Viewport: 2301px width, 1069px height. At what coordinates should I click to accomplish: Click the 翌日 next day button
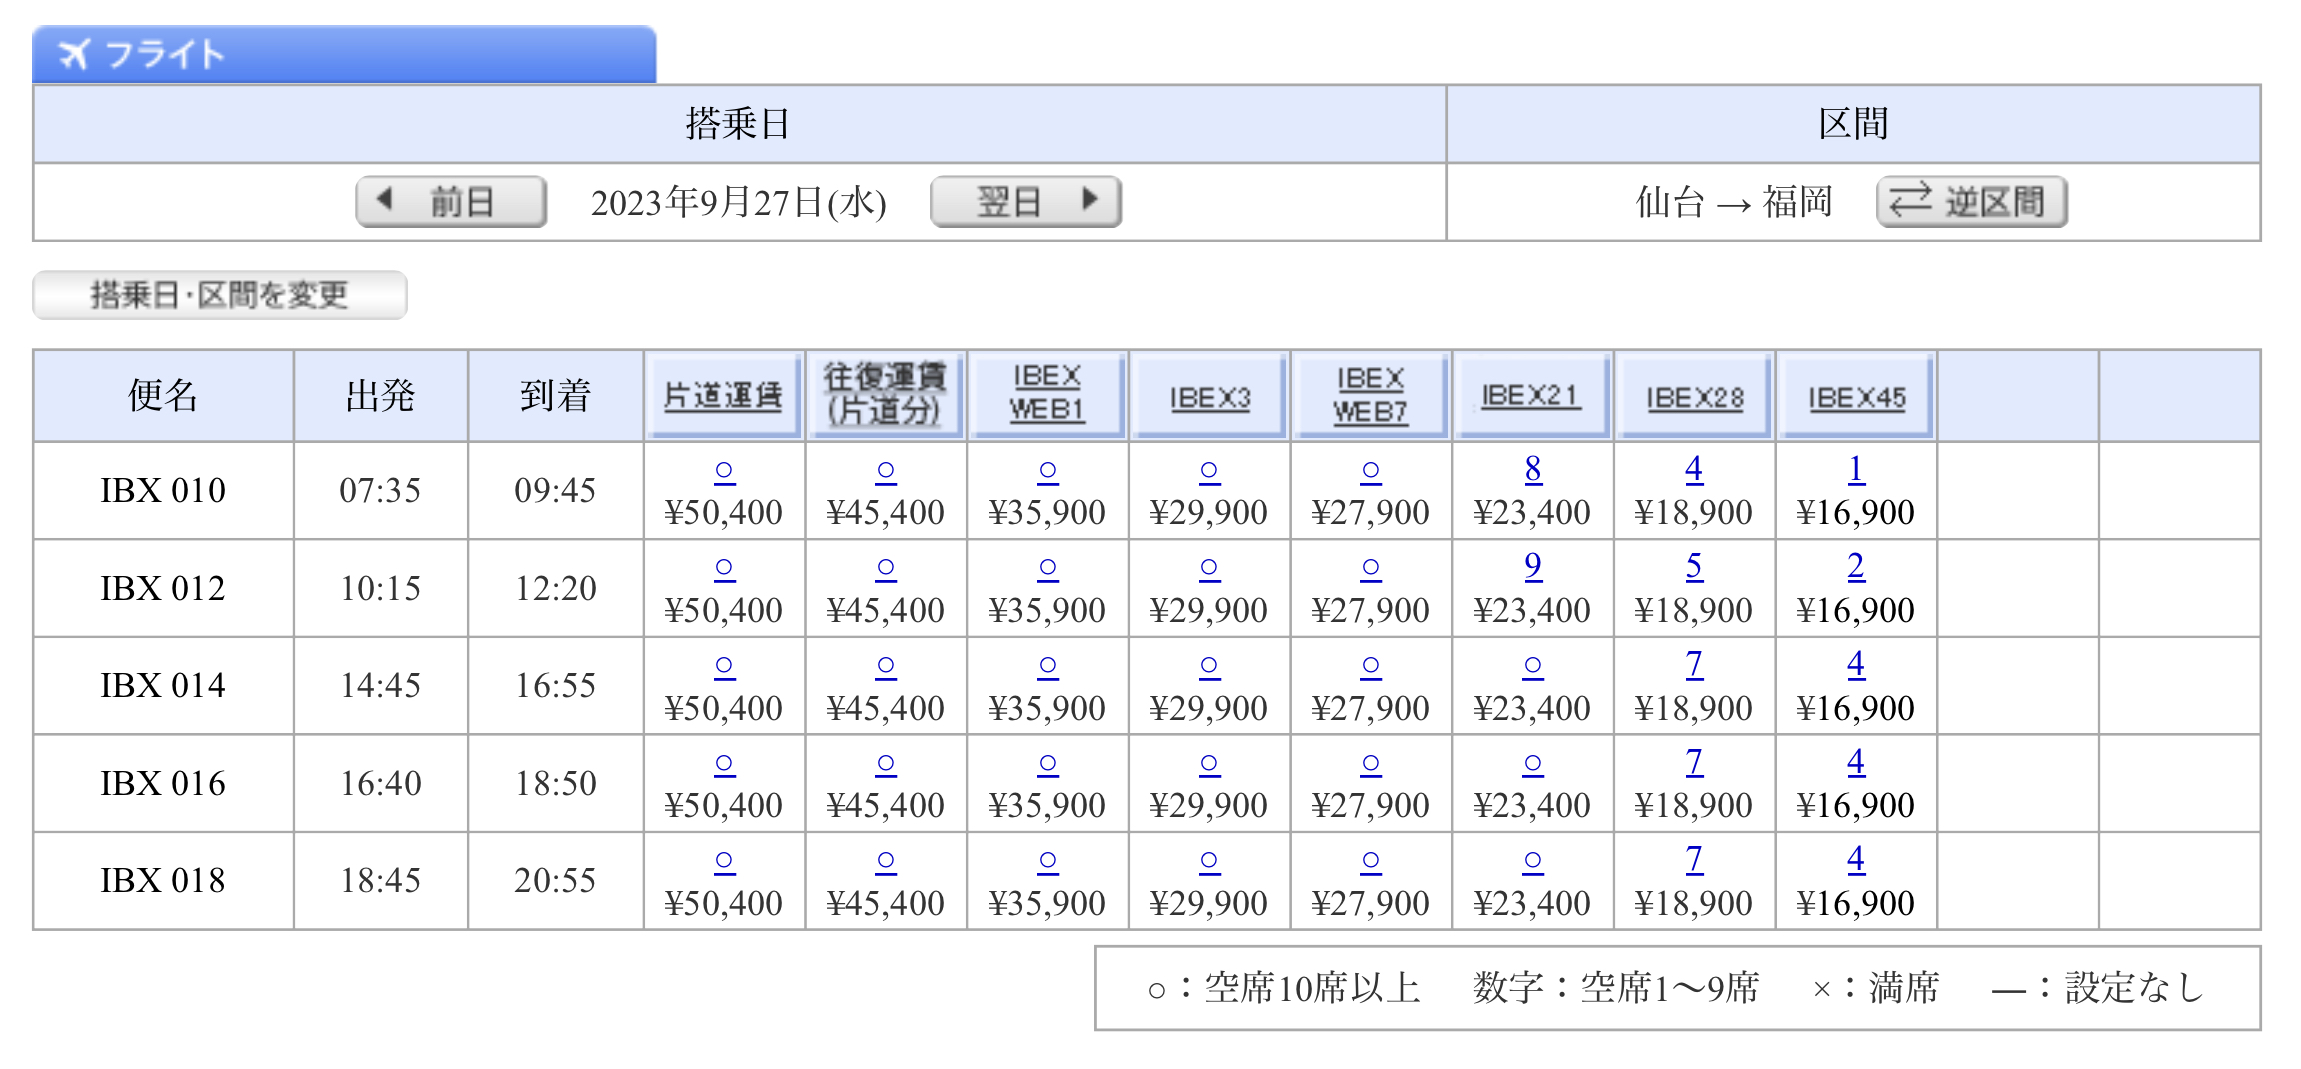[1025, 202]
